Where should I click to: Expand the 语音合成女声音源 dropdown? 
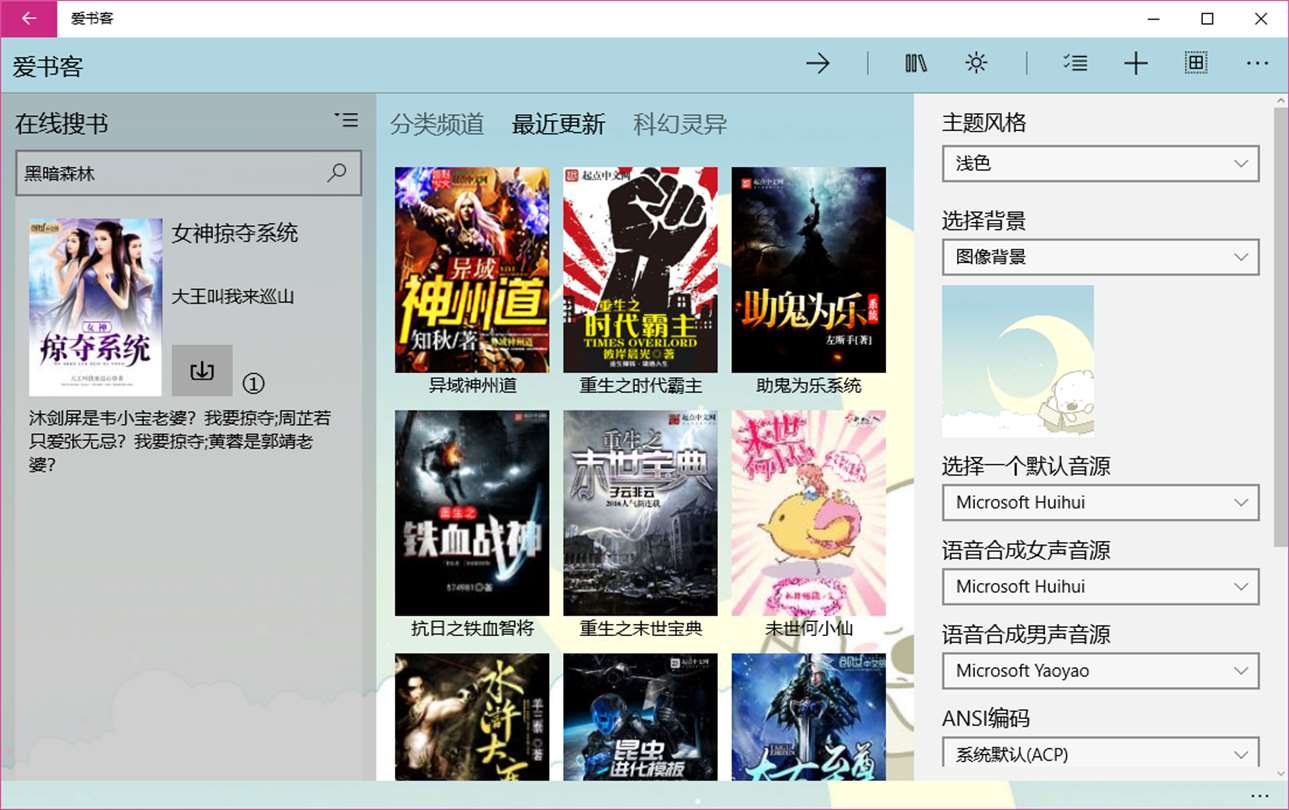tap(1100, 586)
